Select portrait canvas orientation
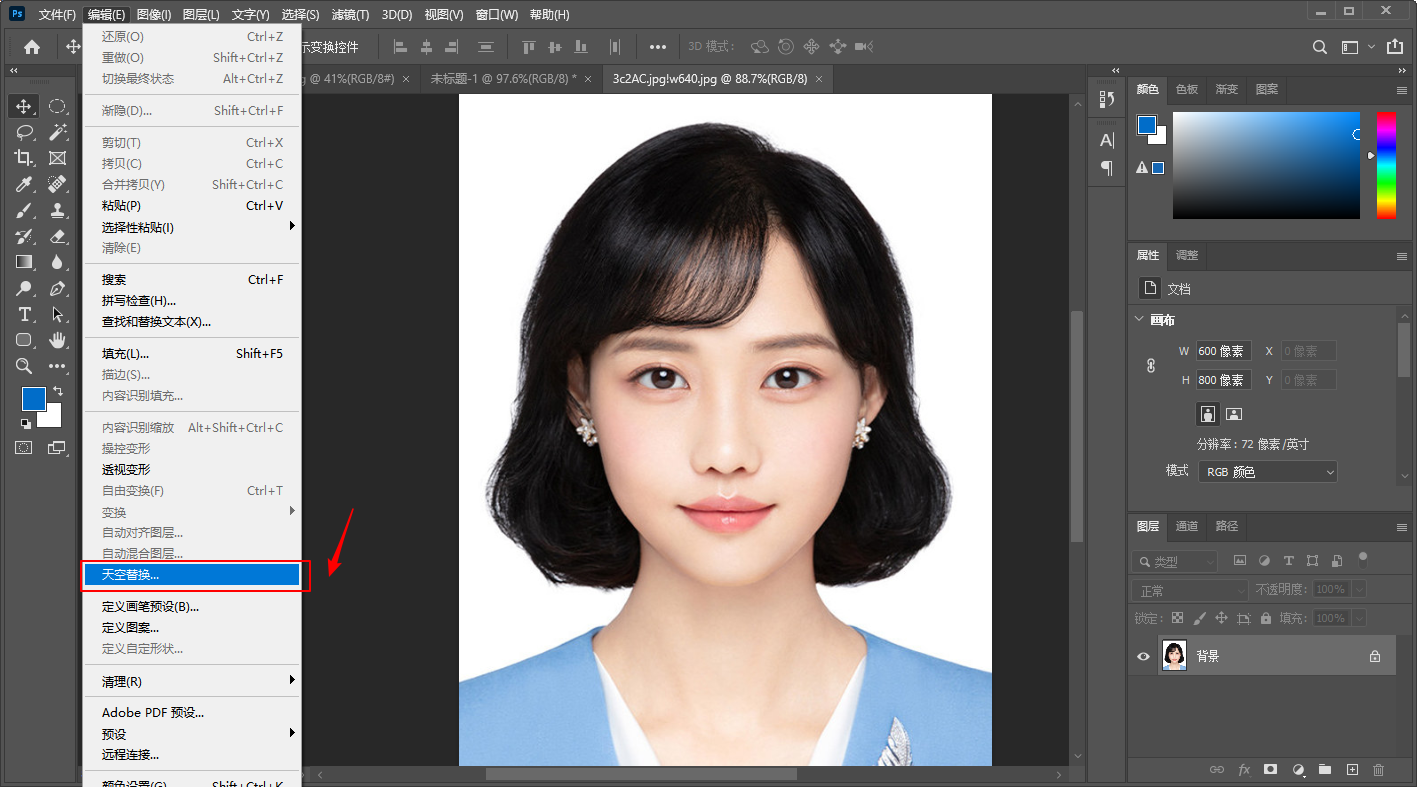Viewport: 1417px width, 787px height. coord(1209,413)
